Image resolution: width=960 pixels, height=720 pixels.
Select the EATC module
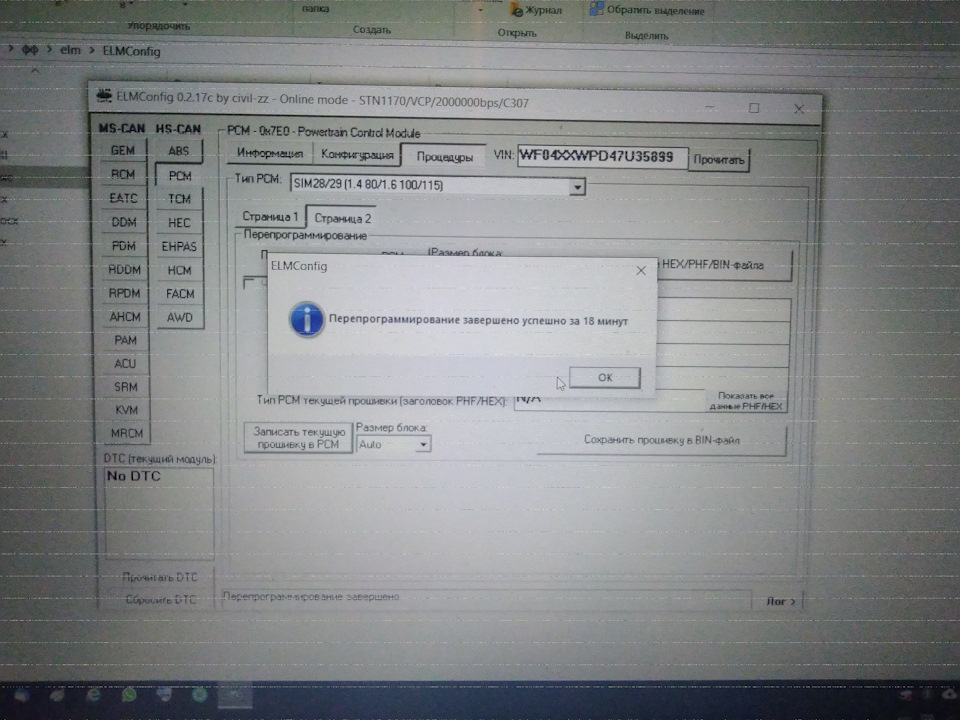click(x=123, y=198)
